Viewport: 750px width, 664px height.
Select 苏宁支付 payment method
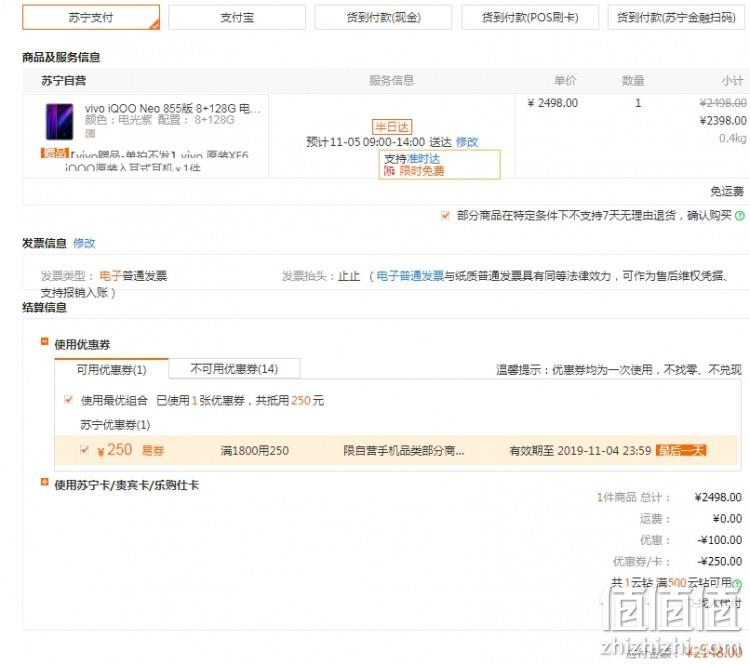pos(91,18)
